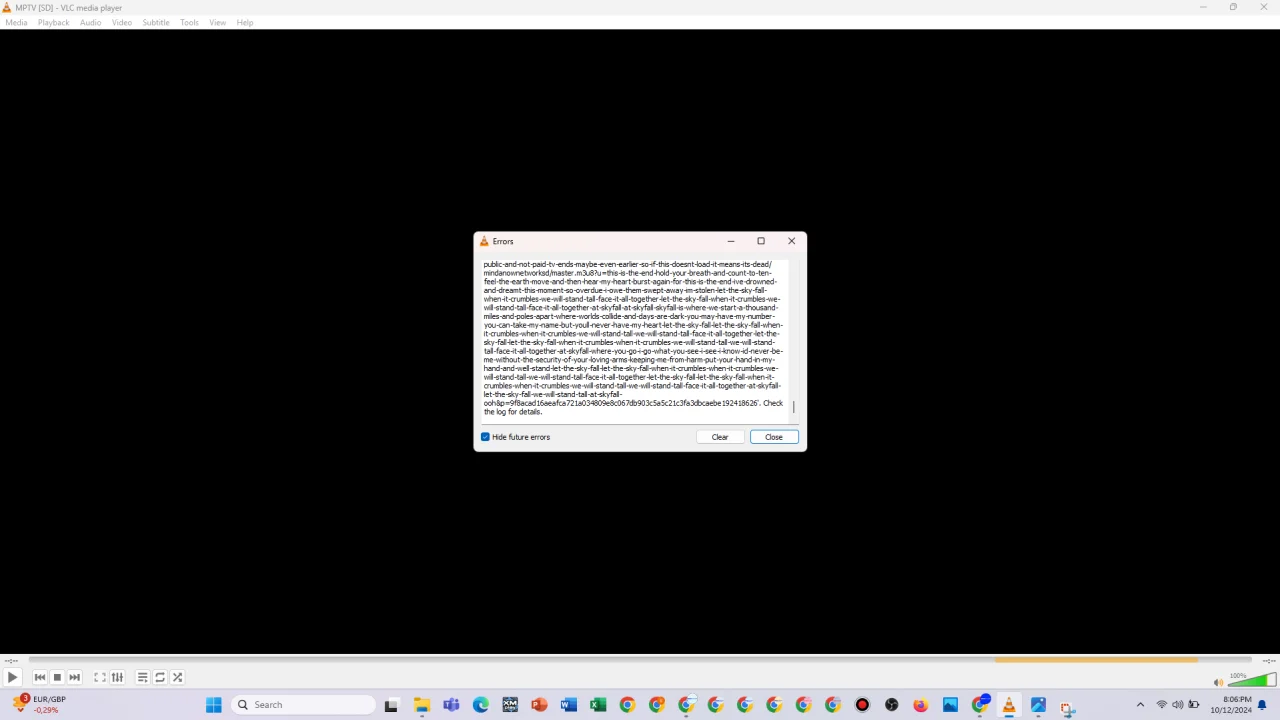Uncheck Hide future errors
This screenshot has height=720, width=1280.
(486, 437)
